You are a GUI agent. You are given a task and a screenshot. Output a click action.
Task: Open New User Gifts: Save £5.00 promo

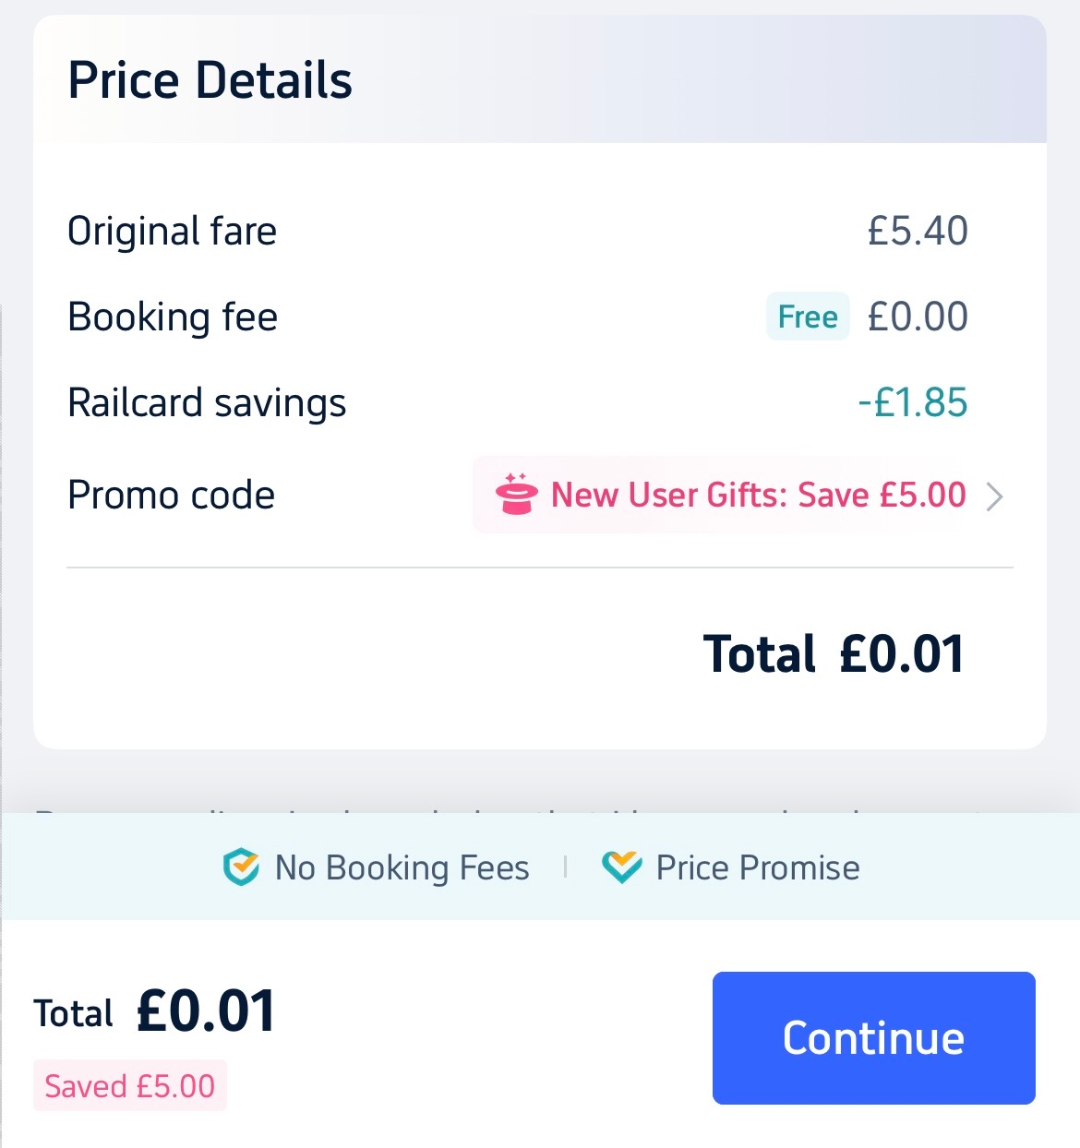(758, 495)
